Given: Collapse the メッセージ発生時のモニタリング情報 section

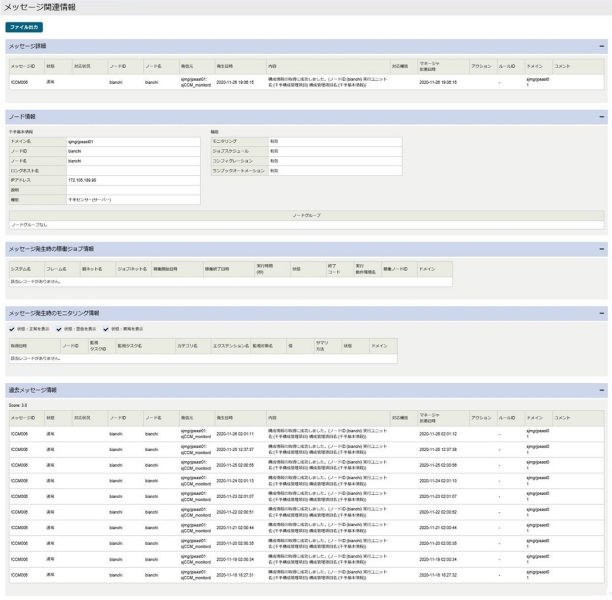Looking at the screenshot, I should [x=601, y=313].
